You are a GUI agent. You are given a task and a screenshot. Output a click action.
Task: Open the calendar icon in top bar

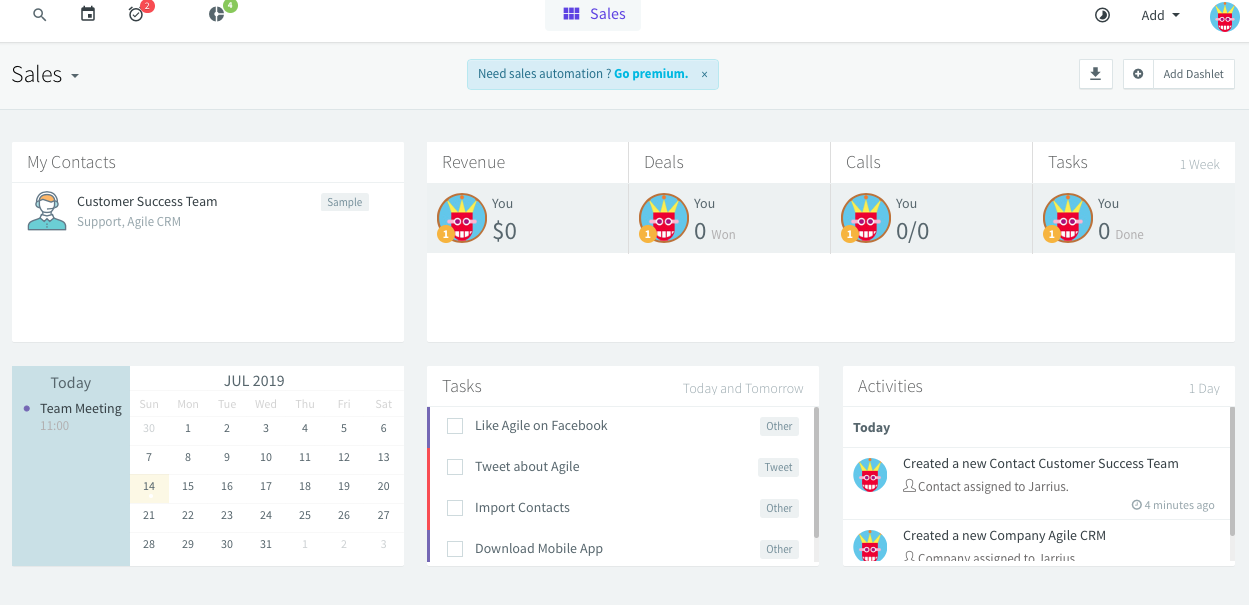(x=88, y=14)
